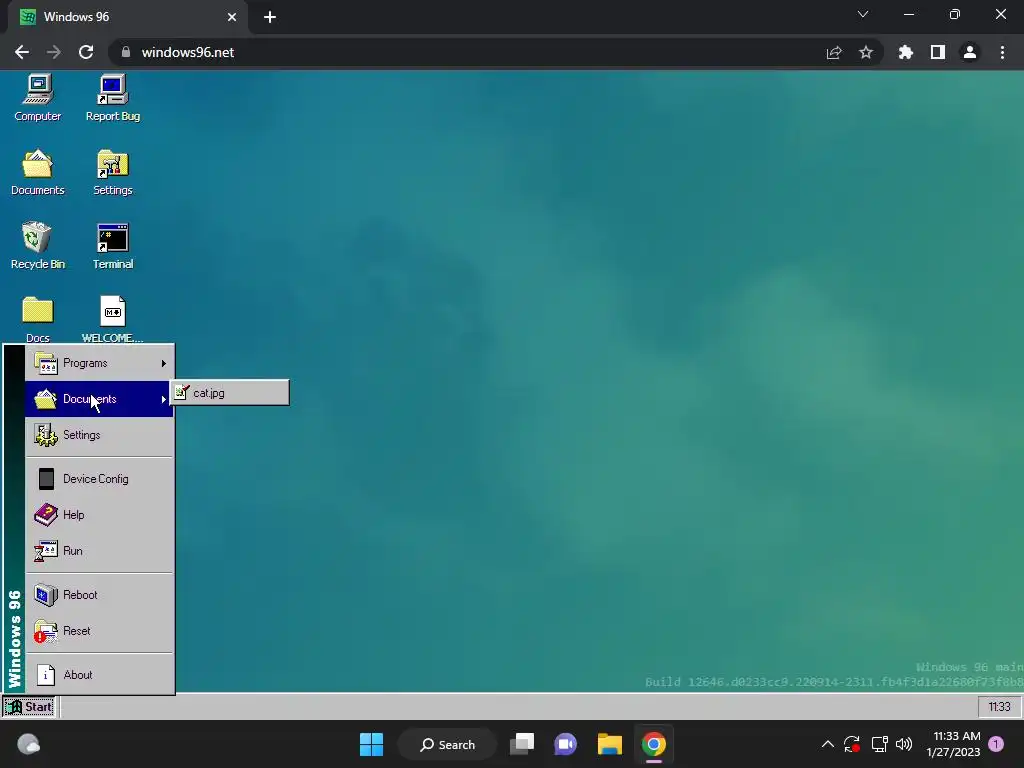Expand the Programs submenu arrow
This screenshot has width=1024, height=768.
164,363
